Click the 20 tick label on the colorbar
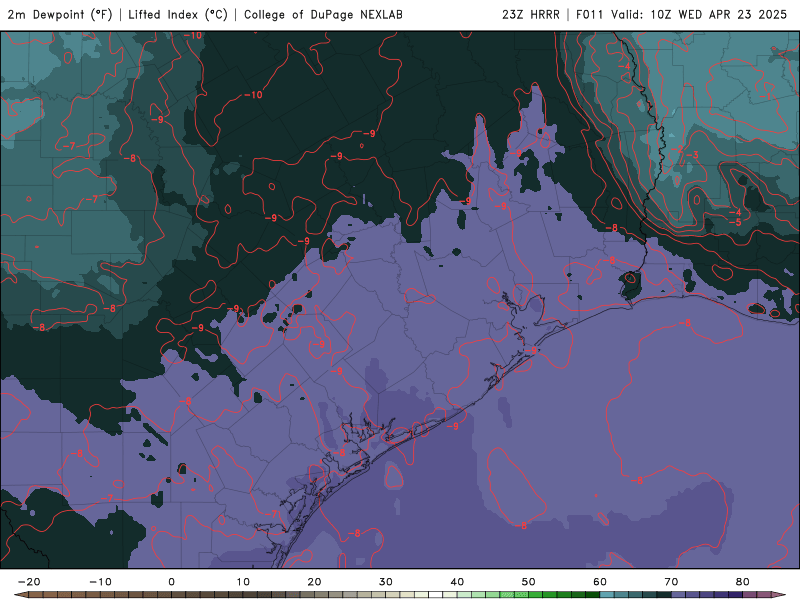 pos(314,582)
